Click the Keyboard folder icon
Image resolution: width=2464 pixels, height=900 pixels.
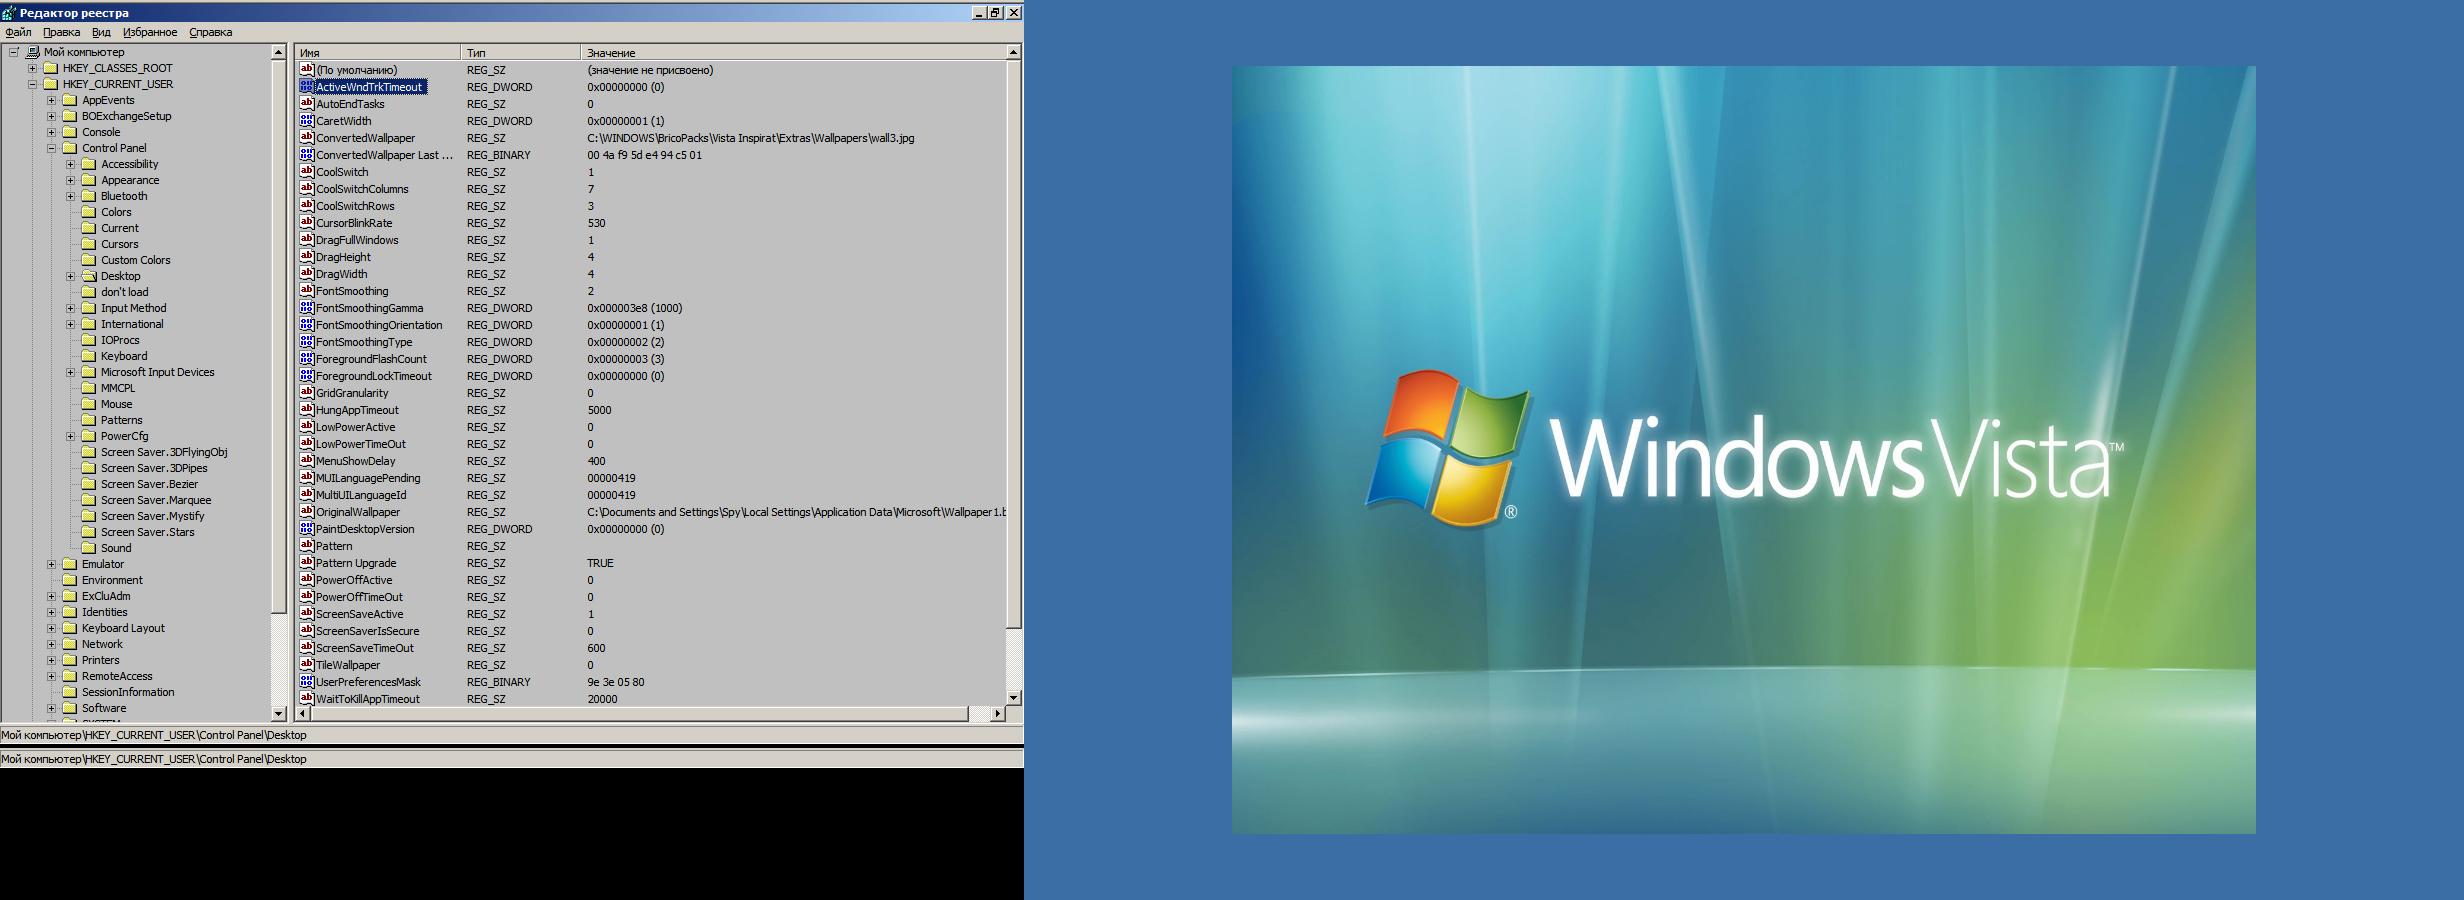click(x=89, y=356)
